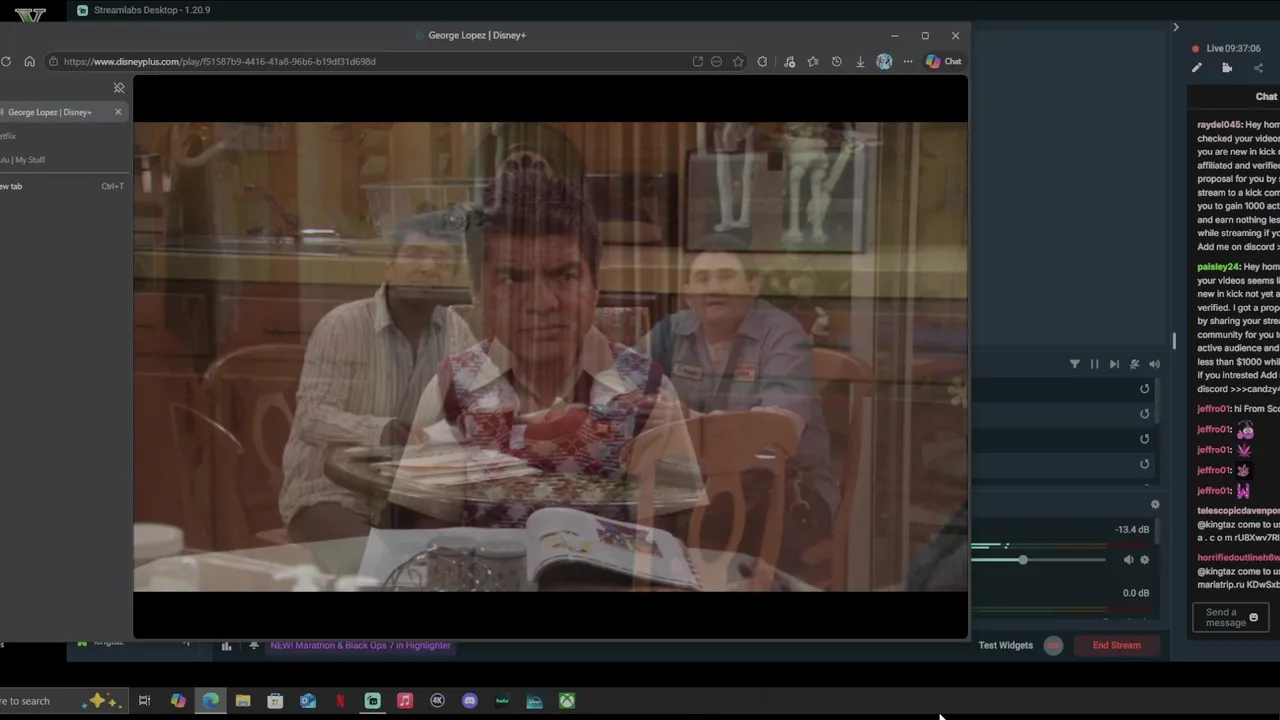
Task: Click the third refresh arrow in the Streamlabs list
Action: point(1145,439)
